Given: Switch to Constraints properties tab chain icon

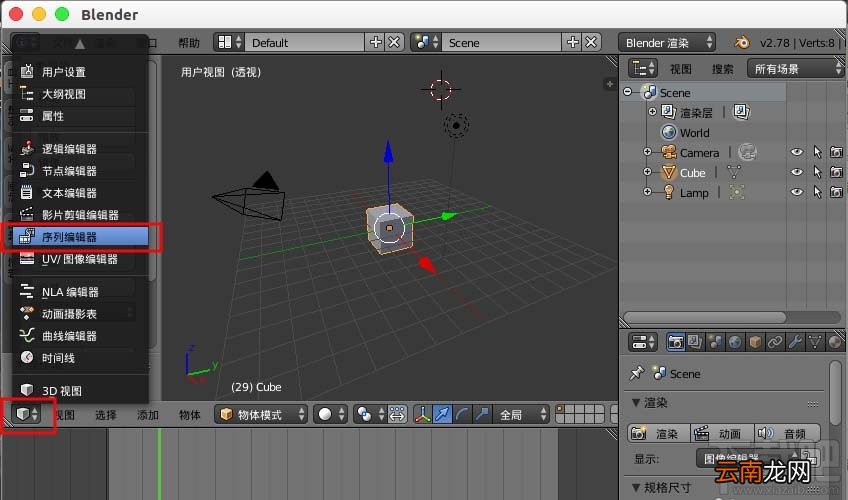Looking at the screenshot, I should (x=775, y=342).
